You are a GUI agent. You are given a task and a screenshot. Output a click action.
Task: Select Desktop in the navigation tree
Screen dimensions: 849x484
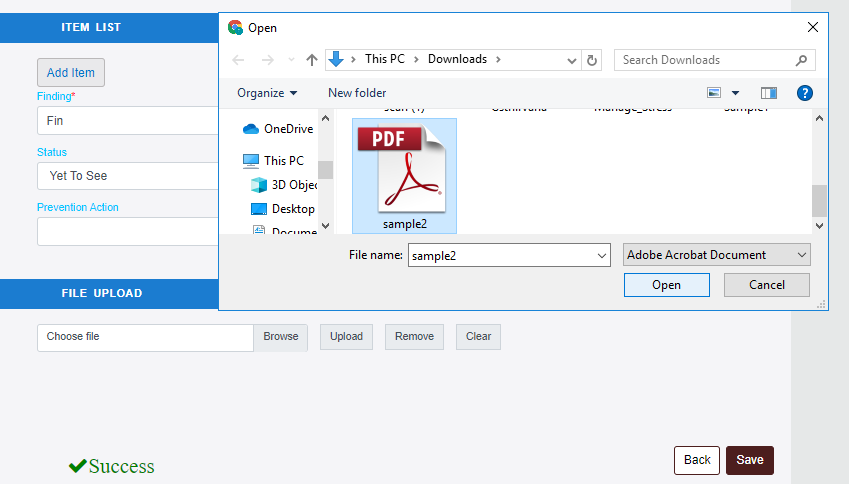click(292, 209)
